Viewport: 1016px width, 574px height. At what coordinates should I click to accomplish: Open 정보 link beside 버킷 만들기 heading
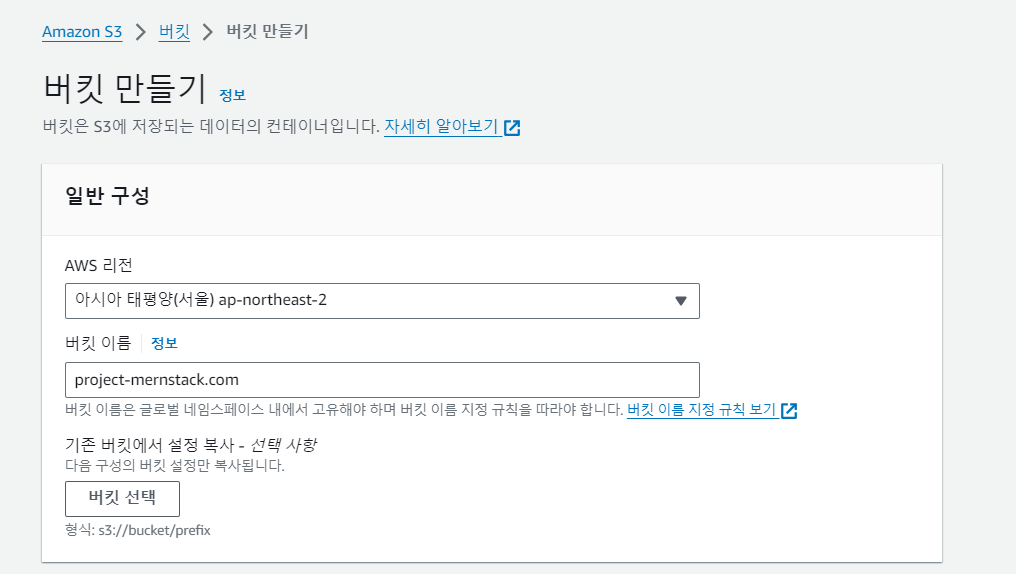pyautogui.click(x=232, y=95)
